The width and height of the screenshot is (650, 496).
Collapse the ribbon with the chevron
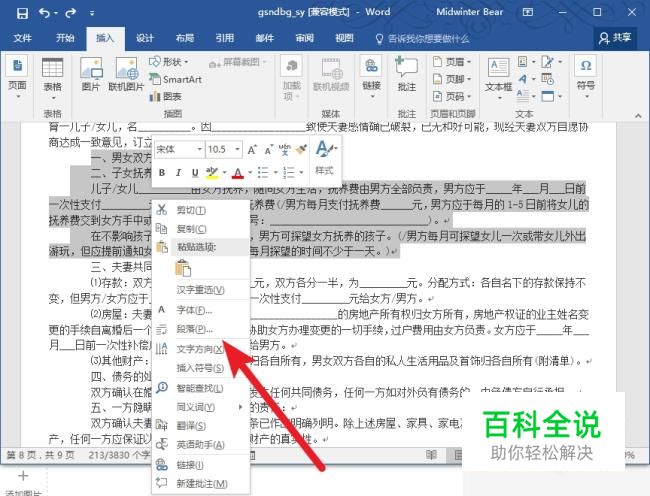coord(638,116)
